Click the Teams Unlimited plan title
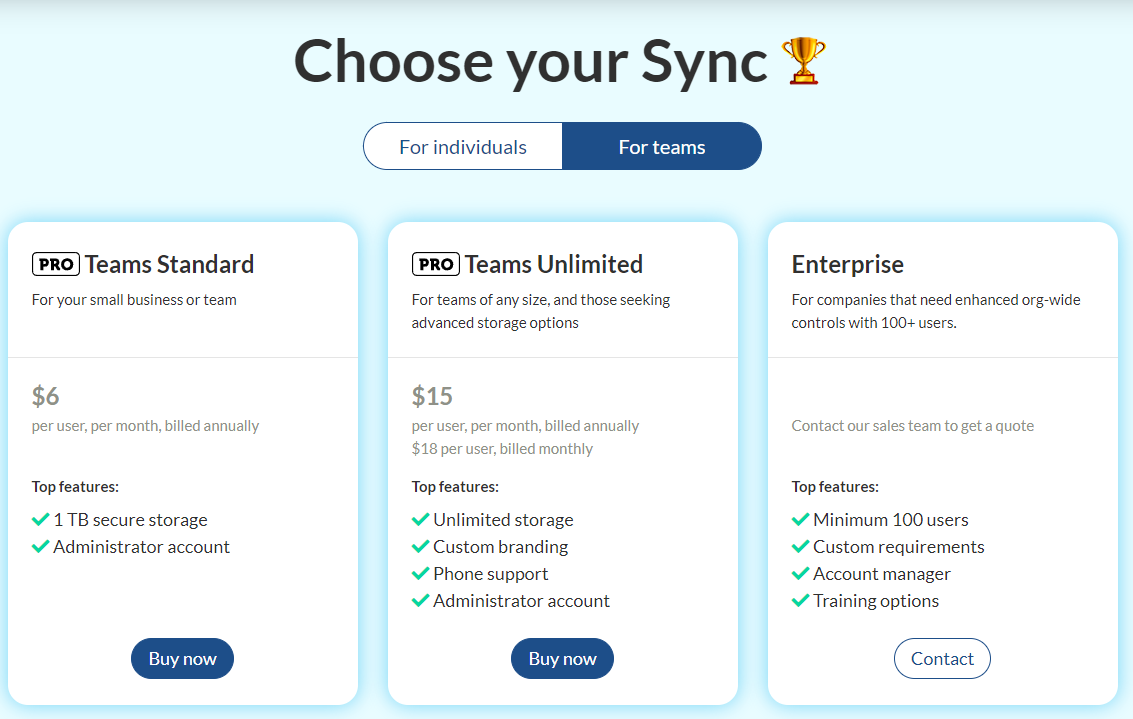The height and width of the screenshot is (719, 1133). pos(553,264)
